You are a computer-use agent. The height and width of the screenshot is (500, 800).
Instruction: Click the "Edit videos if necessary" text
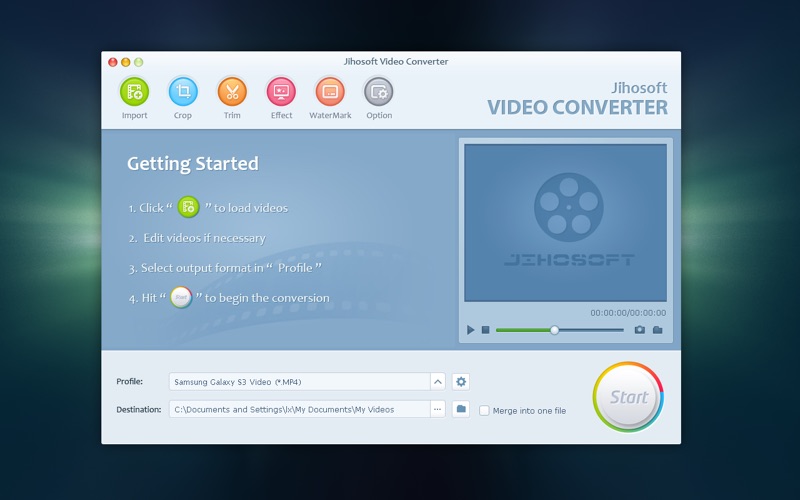204,238
